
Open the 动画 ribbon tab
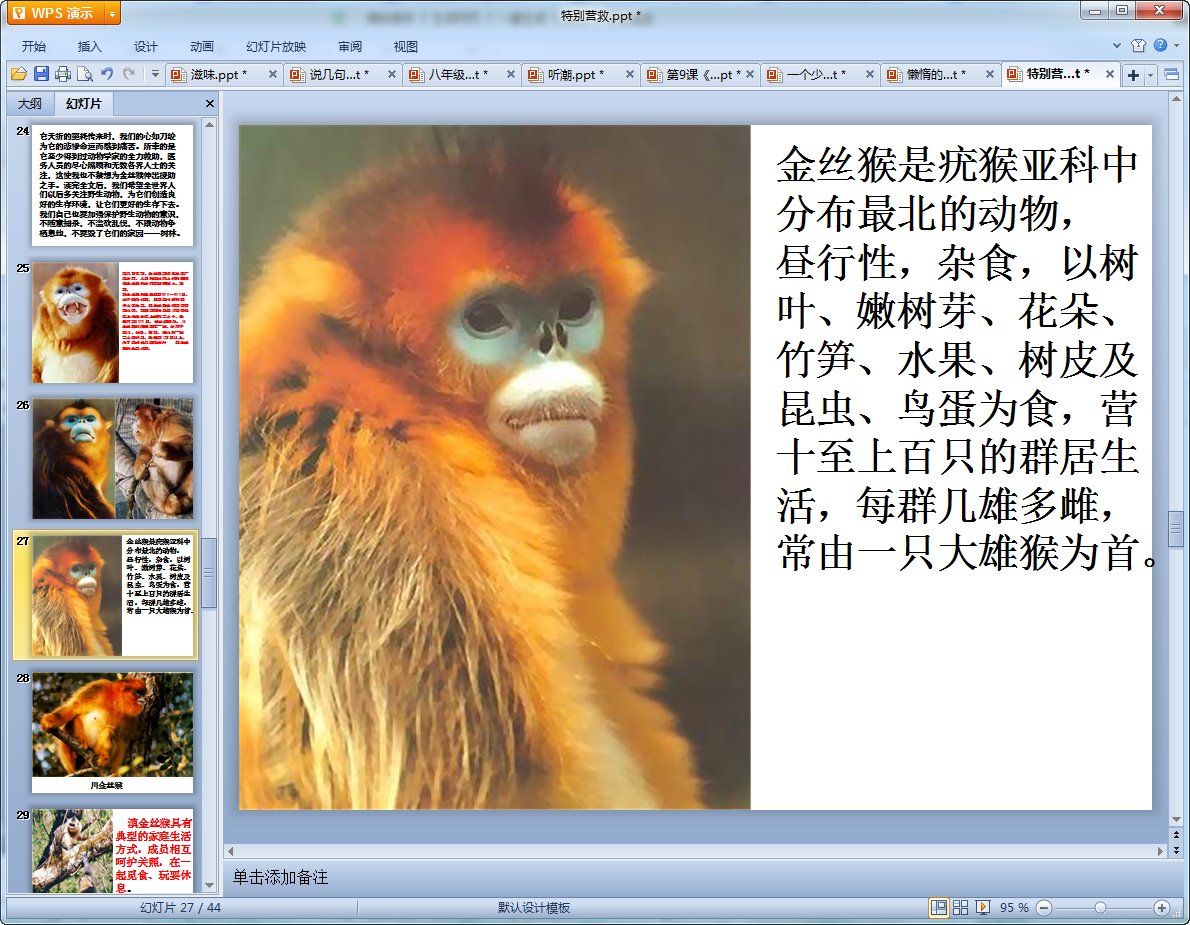point(202,46)
